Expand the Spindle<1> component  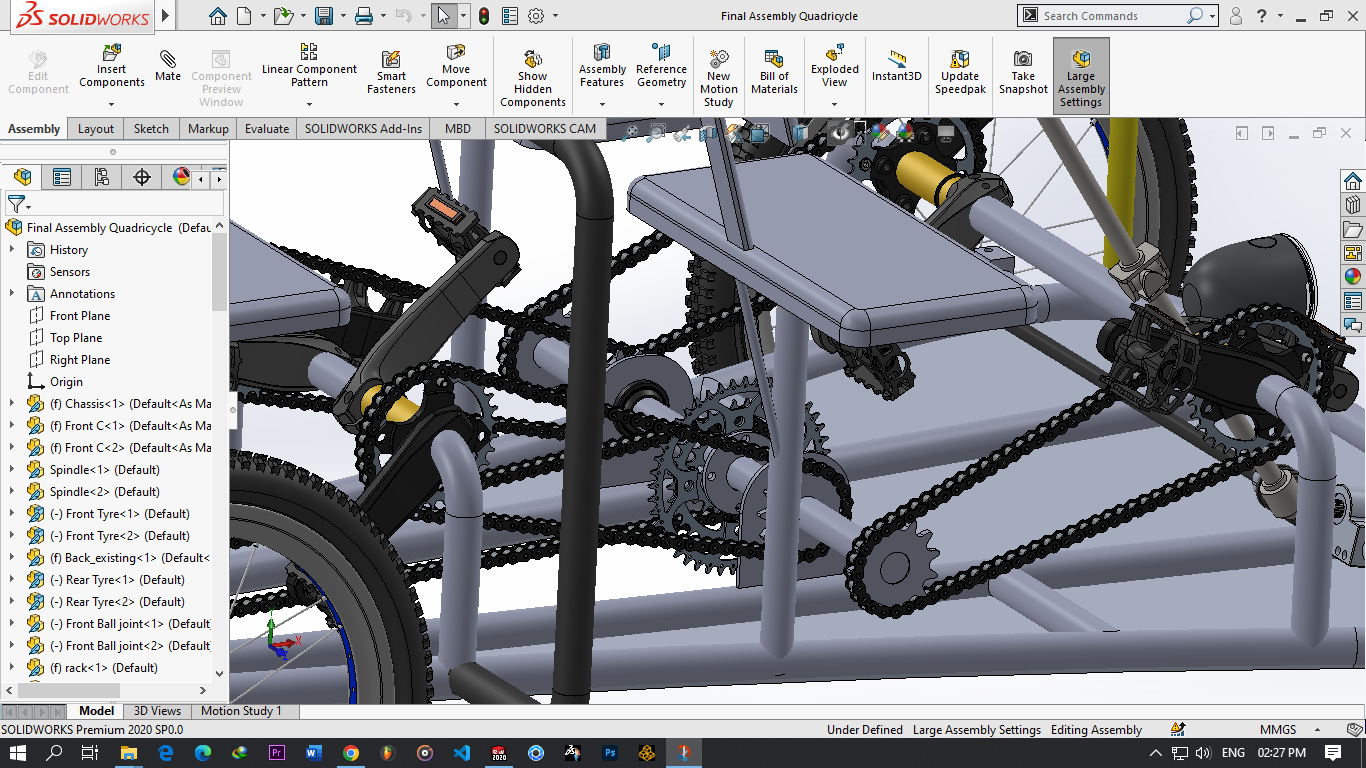coord(12,470)
